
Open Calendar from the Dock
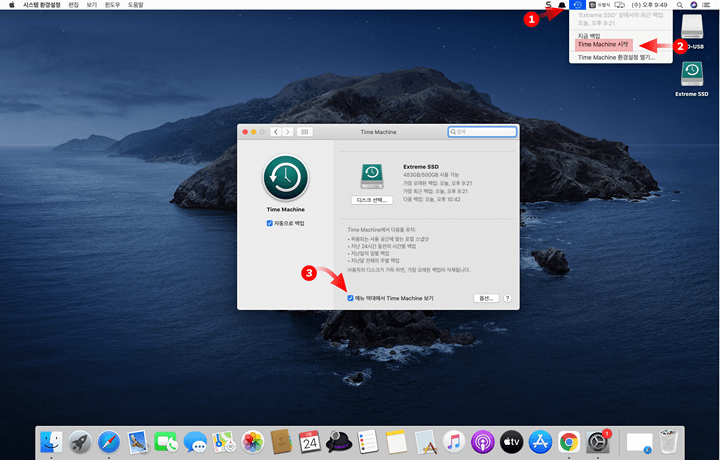point(310,442)
